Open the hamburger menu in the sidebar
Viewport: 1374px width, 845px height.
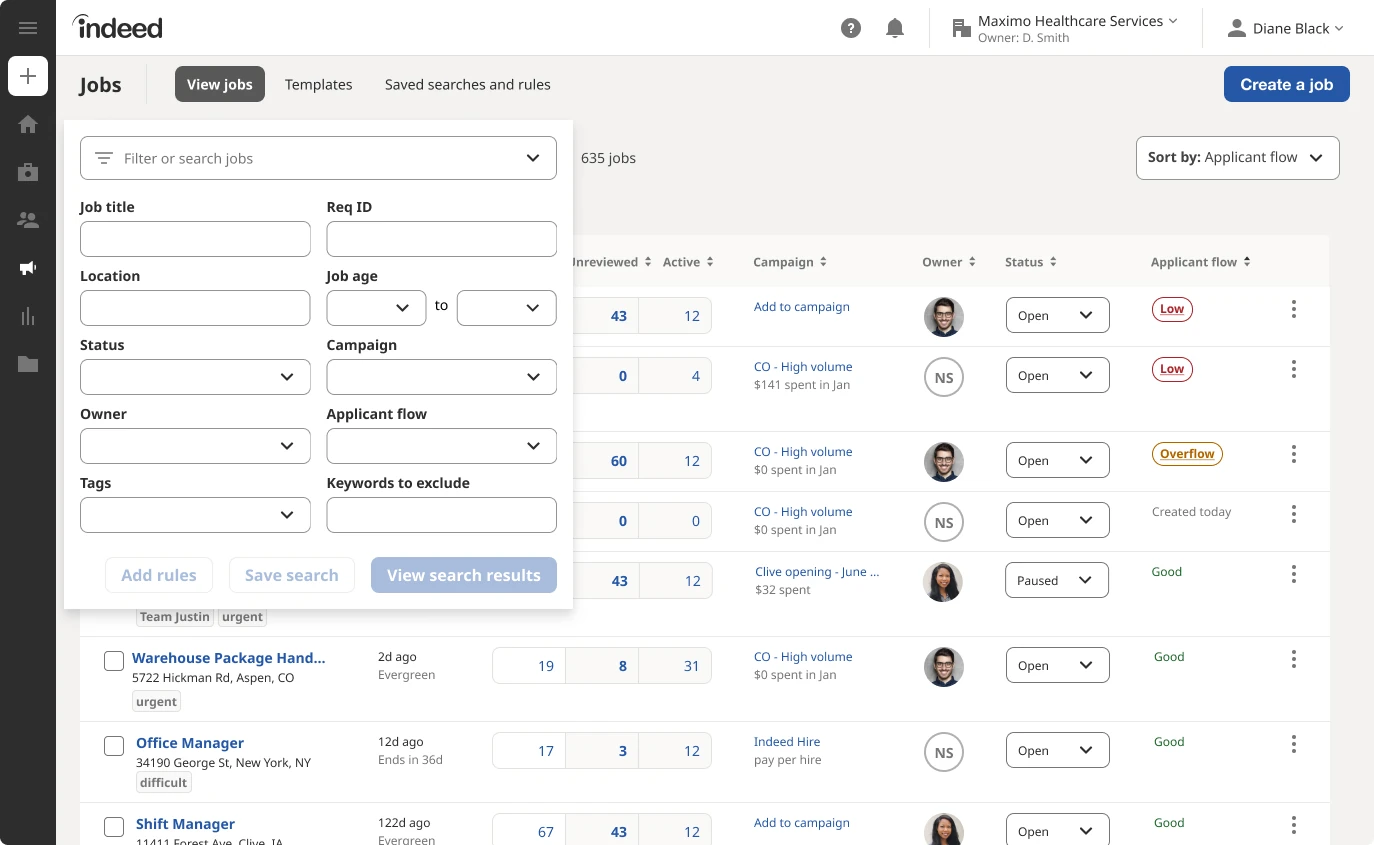point(28,28)
